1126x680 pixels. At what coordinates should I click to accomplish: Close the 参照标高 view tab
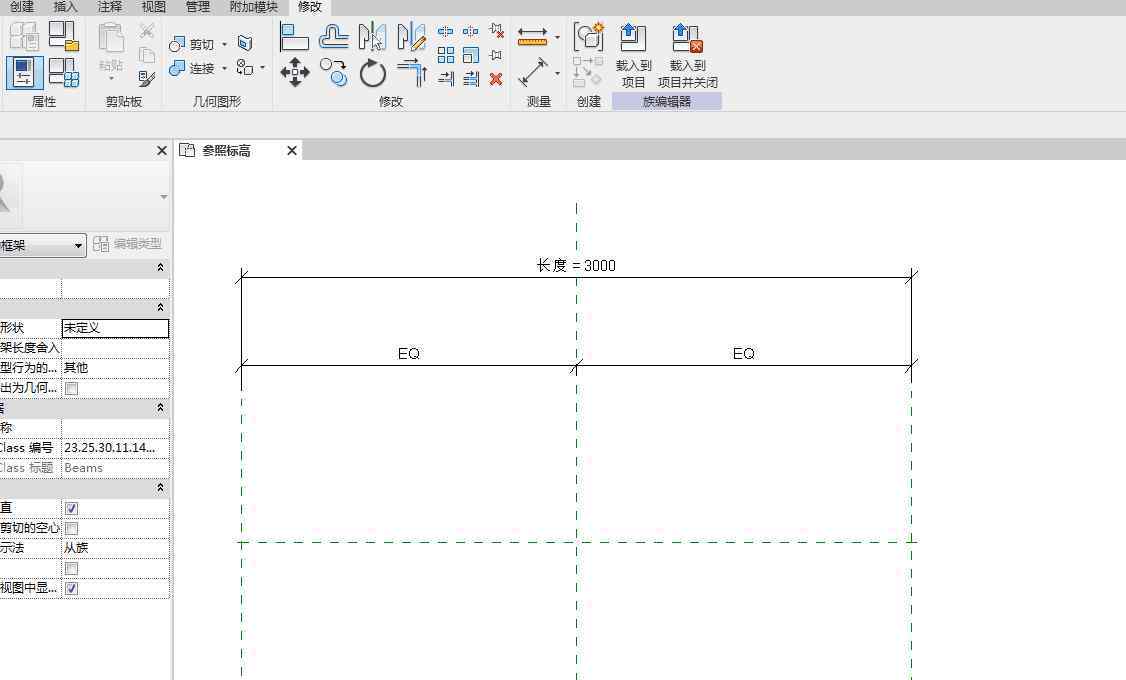292,151
